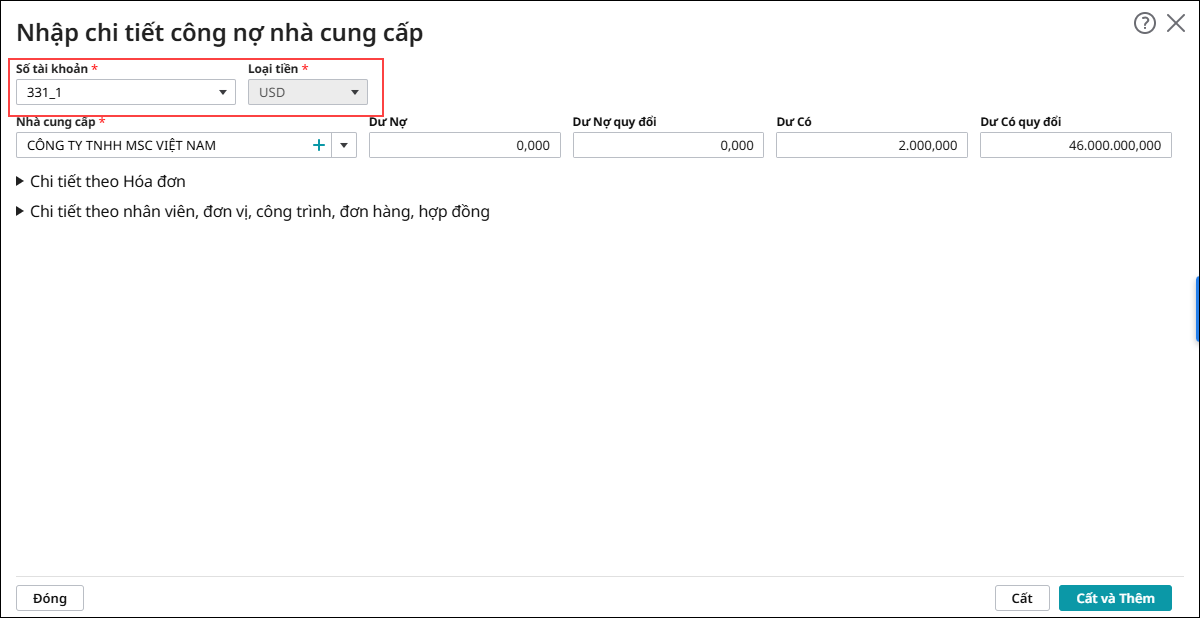Click the CÔNG TY TNHH MSC VIỆT NAM field
Image resolution: width=1200 pixels, height=618 pixels.
160,145
